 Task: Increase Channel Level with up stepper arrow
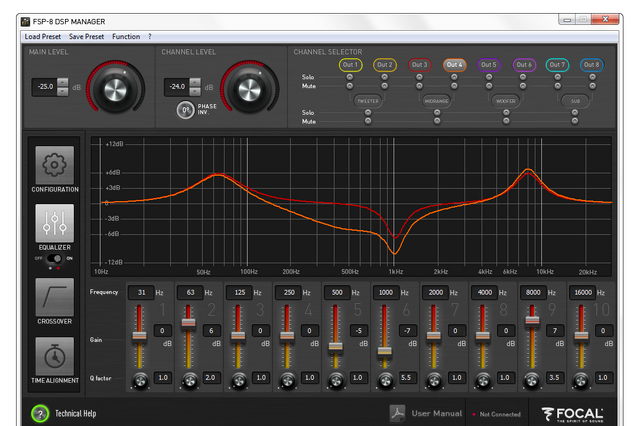click(x=195, y=82)
